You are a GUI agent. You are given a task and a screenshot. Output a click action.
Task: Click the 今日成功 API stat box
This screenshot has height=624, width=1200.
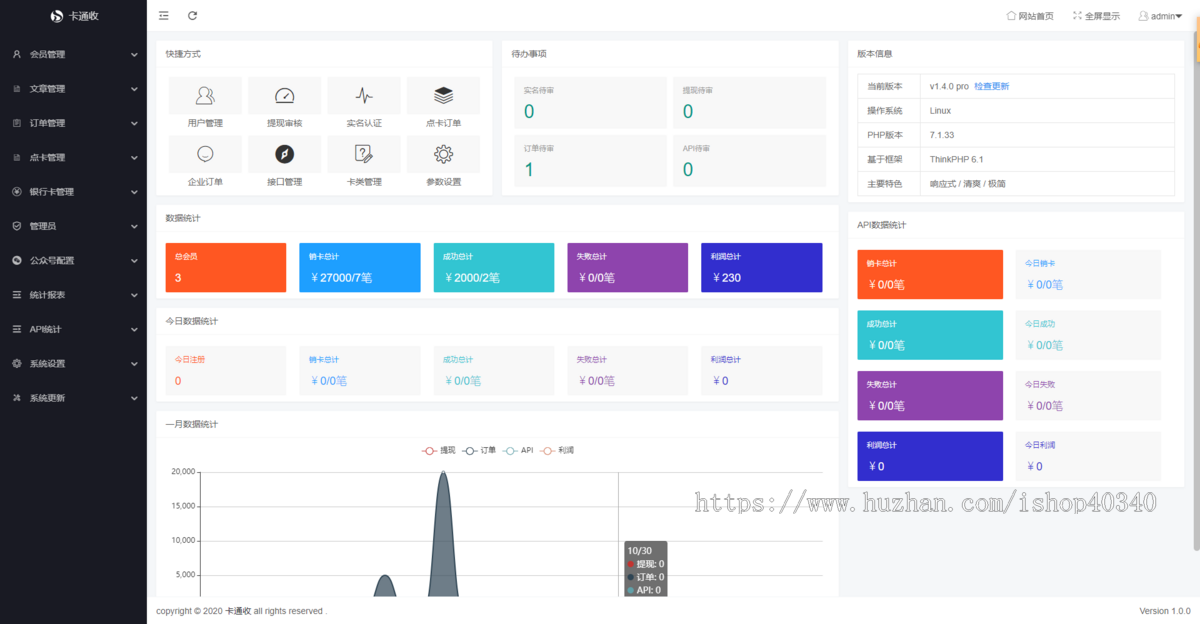1088,335
